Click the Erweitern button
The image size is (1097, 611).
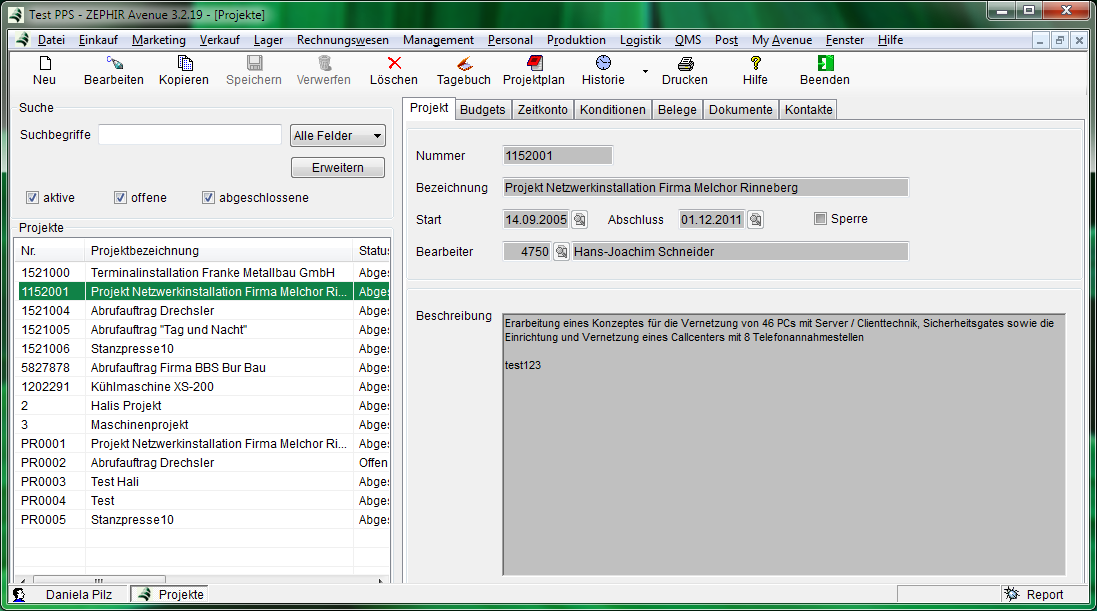click(x=338, y=168)
